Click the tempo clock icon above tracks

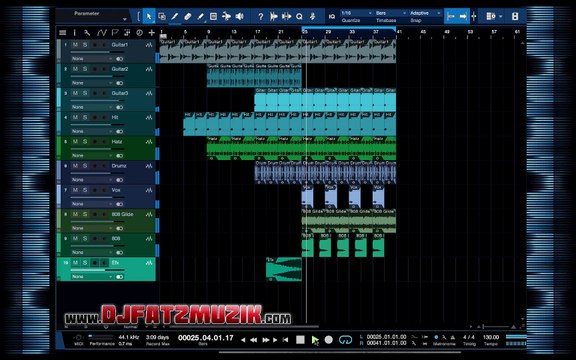click(139, 33)
